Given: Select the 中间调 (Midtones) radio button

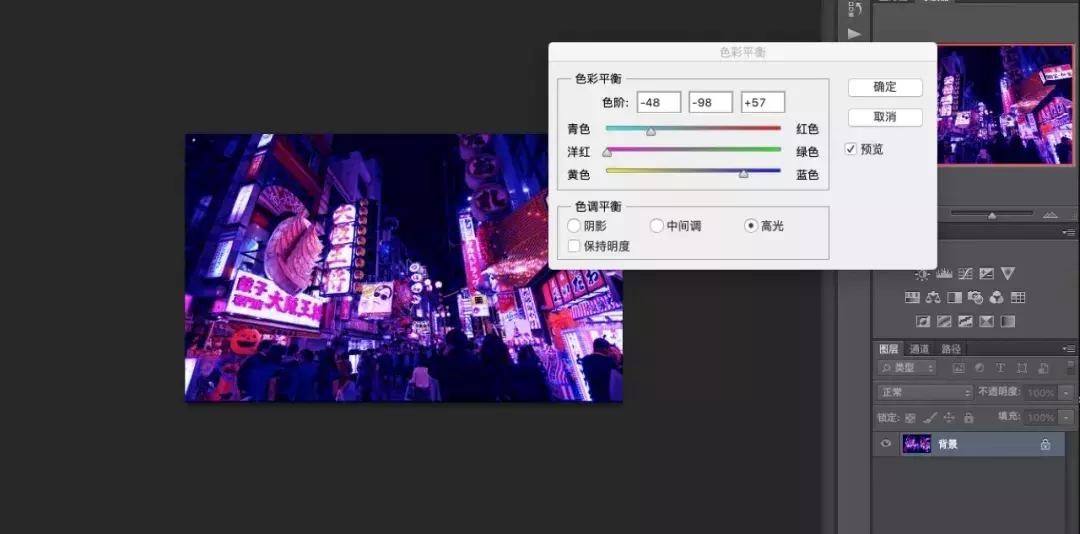Looking at the screenshot, I should coord(657,226).
